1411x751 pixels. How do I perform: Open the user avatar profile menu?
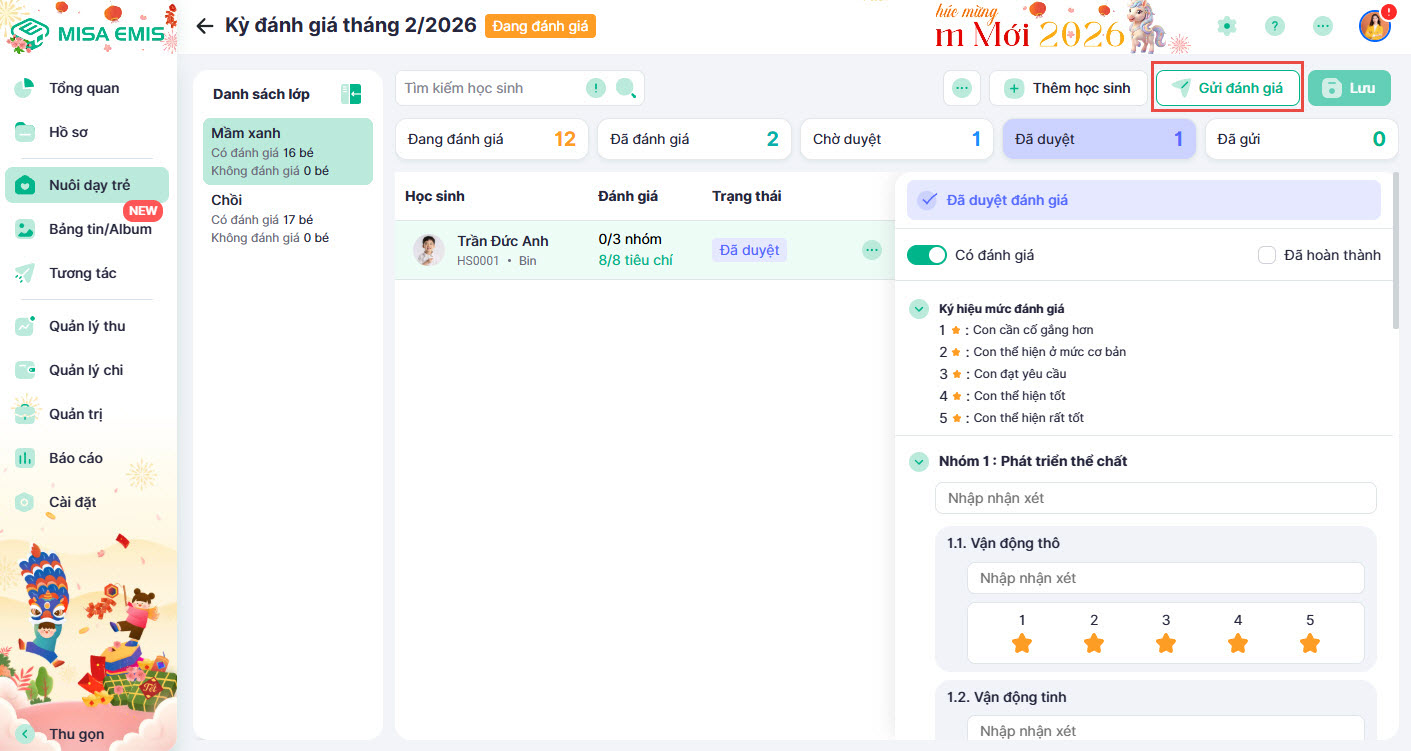click(x=1375, y=26)
